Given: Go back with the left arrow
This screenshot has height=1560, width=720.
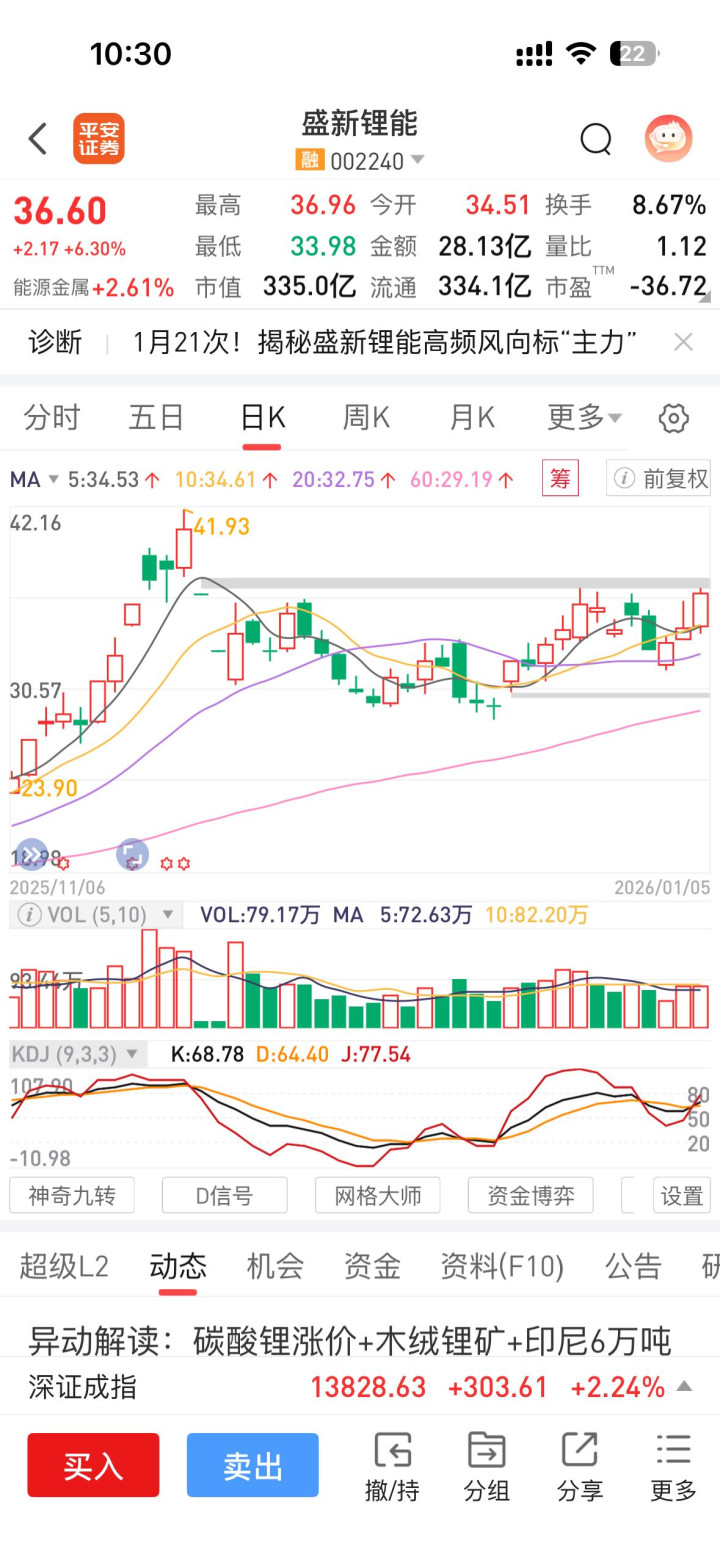Looking at the screenshot, I should 38,139.
